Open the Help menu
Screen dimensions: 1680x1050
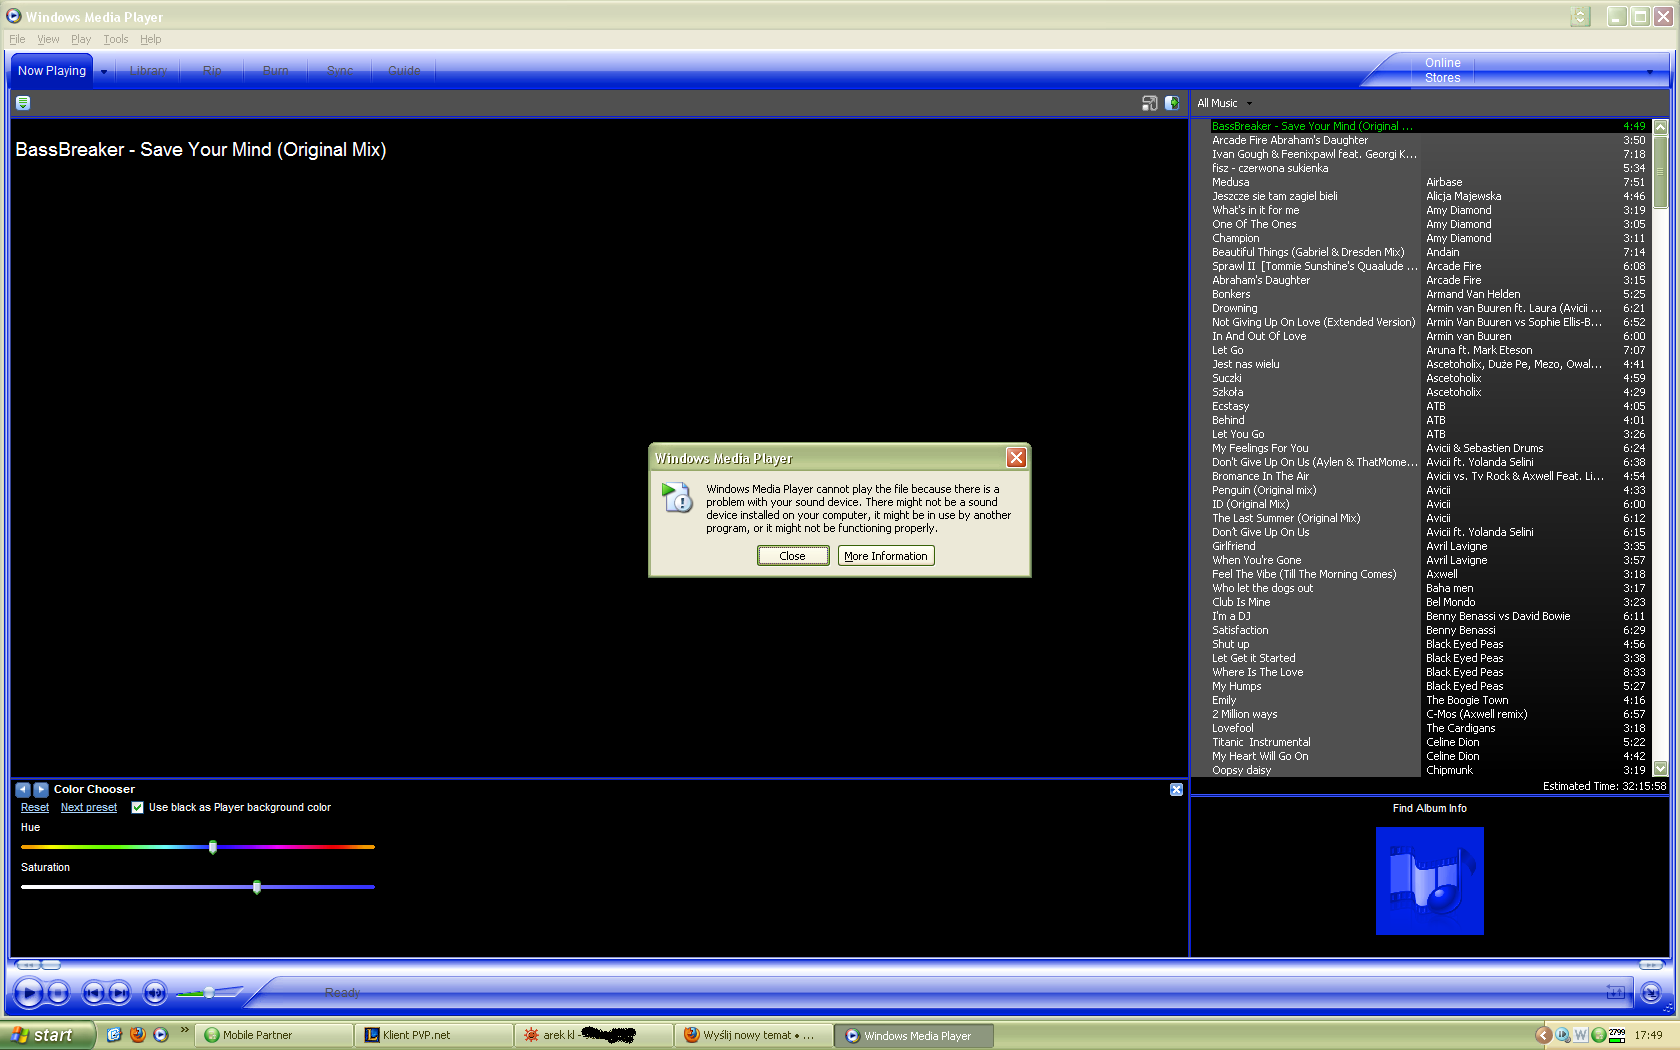[x=150, y=40]
